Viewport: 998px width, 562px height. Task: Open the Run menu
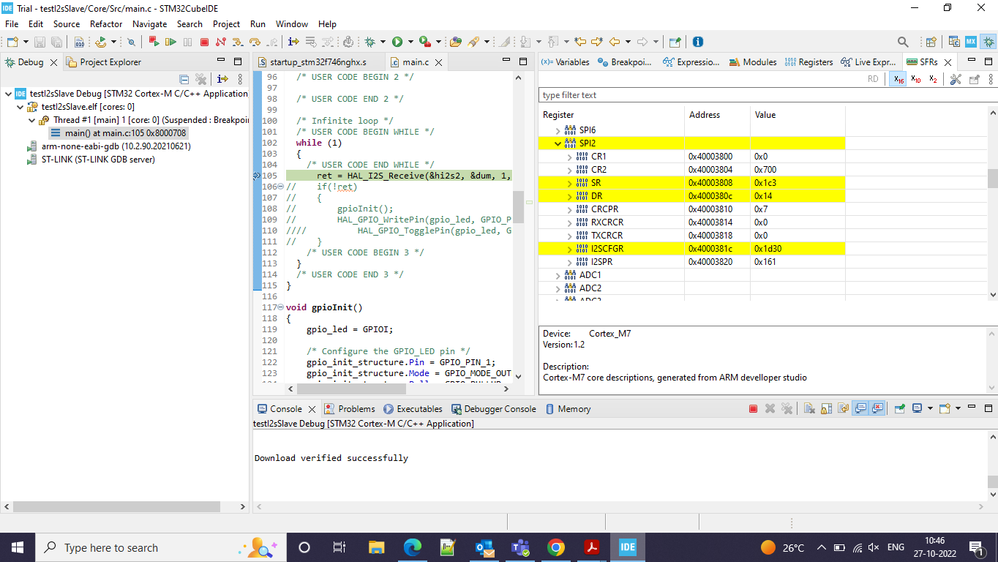coord(258,24)
